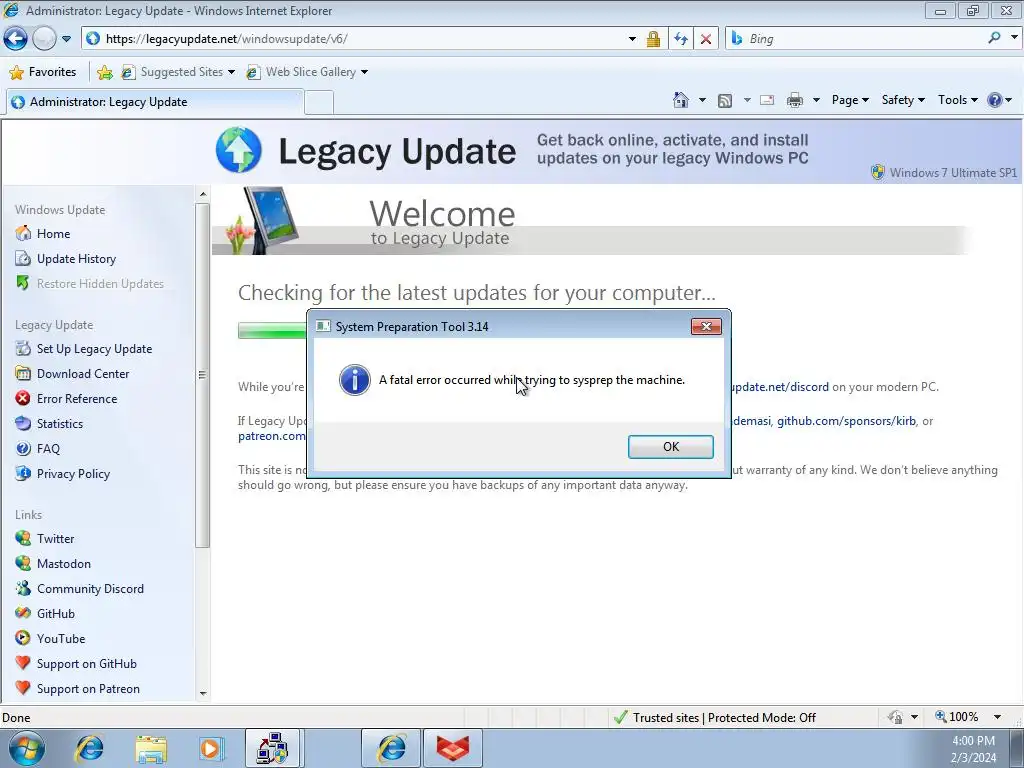This screenshot has width=1024, height=768.
Task: Click the Trusted sites status indicator
Action: (714, 718)
